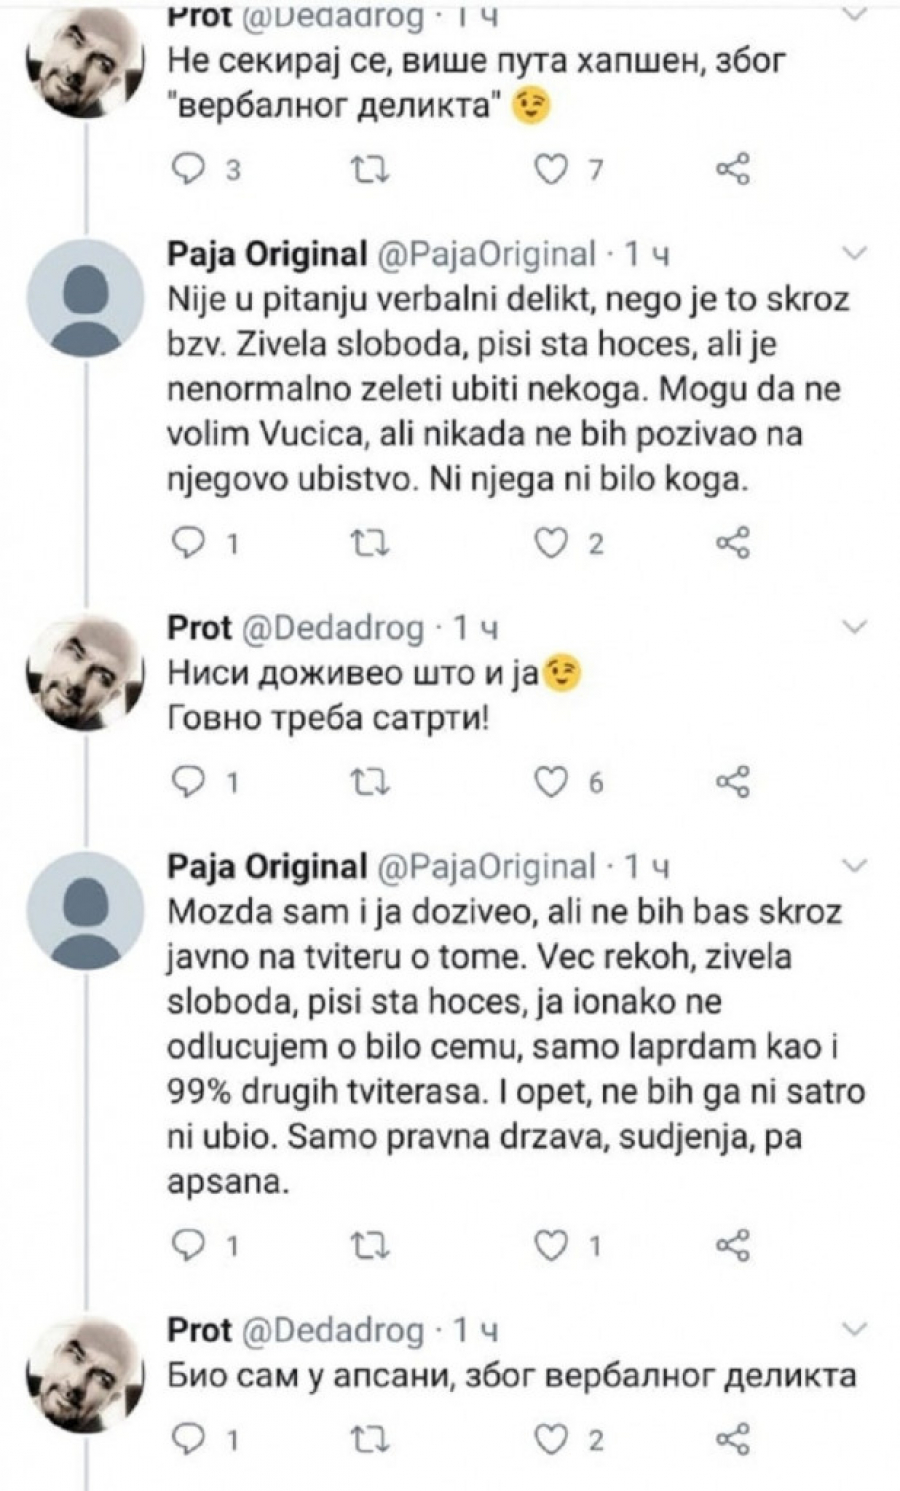Open options chevron on Paja Original's first tweet

coord(856,254)
